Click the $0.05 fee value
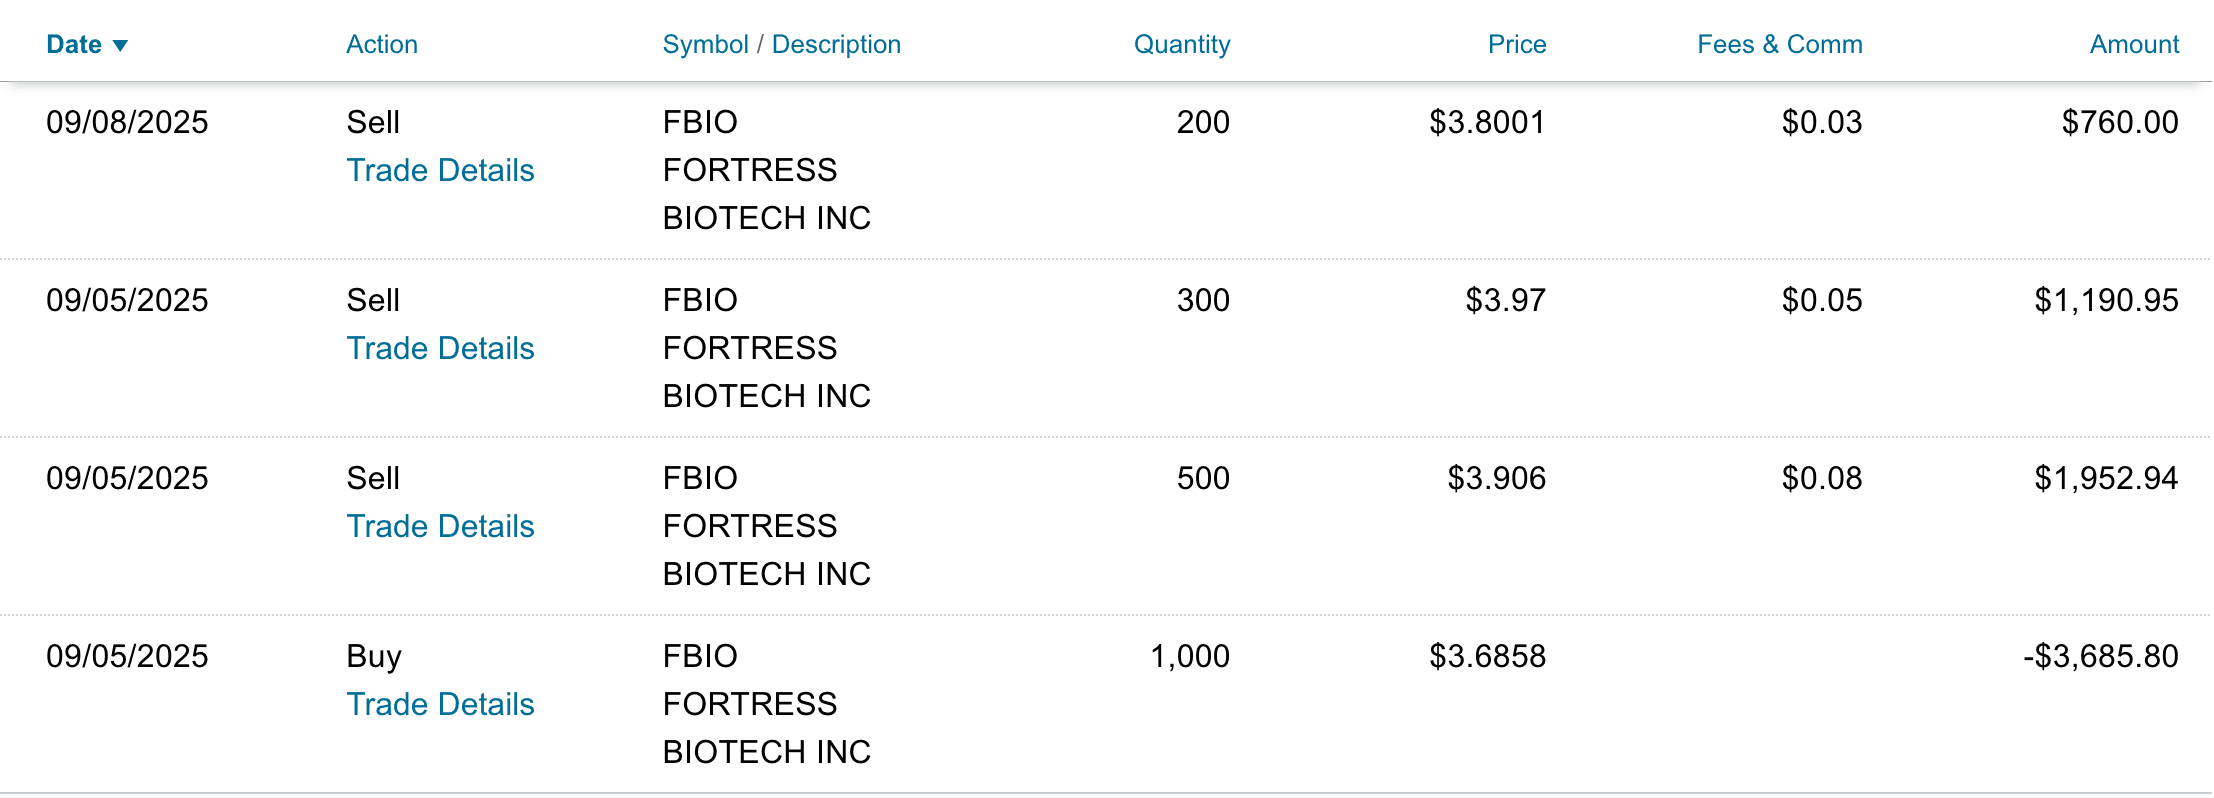 pyautogui.click(x=1821, y=300)
